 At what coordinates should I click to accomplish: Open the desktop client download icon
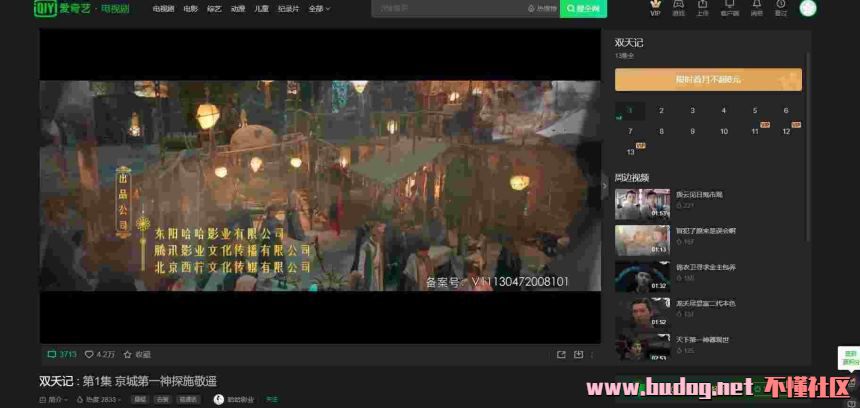click(x=729, y=8)
